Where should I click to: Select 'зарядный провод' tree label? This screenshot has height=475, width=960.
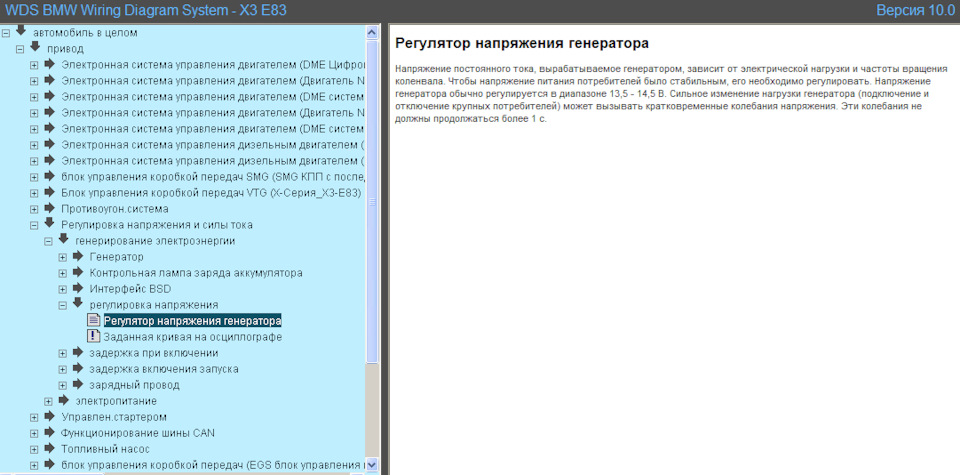(x=134, y=386)
